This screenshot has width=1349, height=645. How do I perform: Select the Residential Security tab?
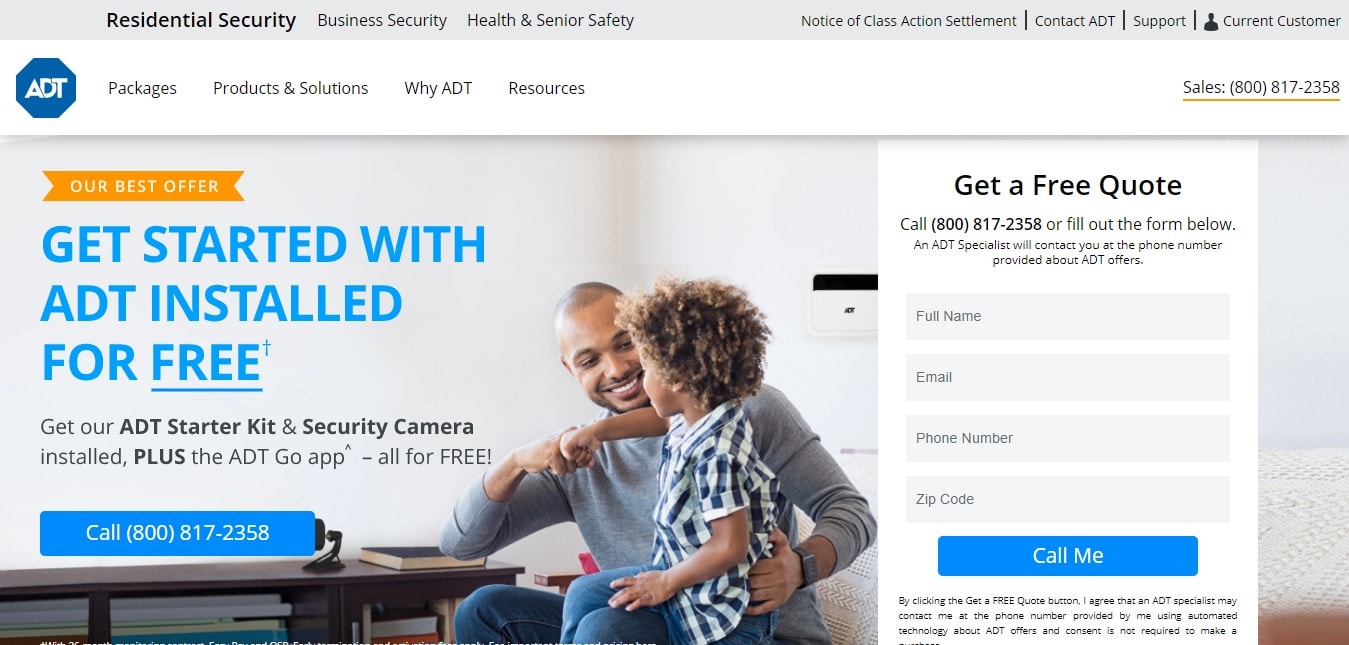click(201, 20)
